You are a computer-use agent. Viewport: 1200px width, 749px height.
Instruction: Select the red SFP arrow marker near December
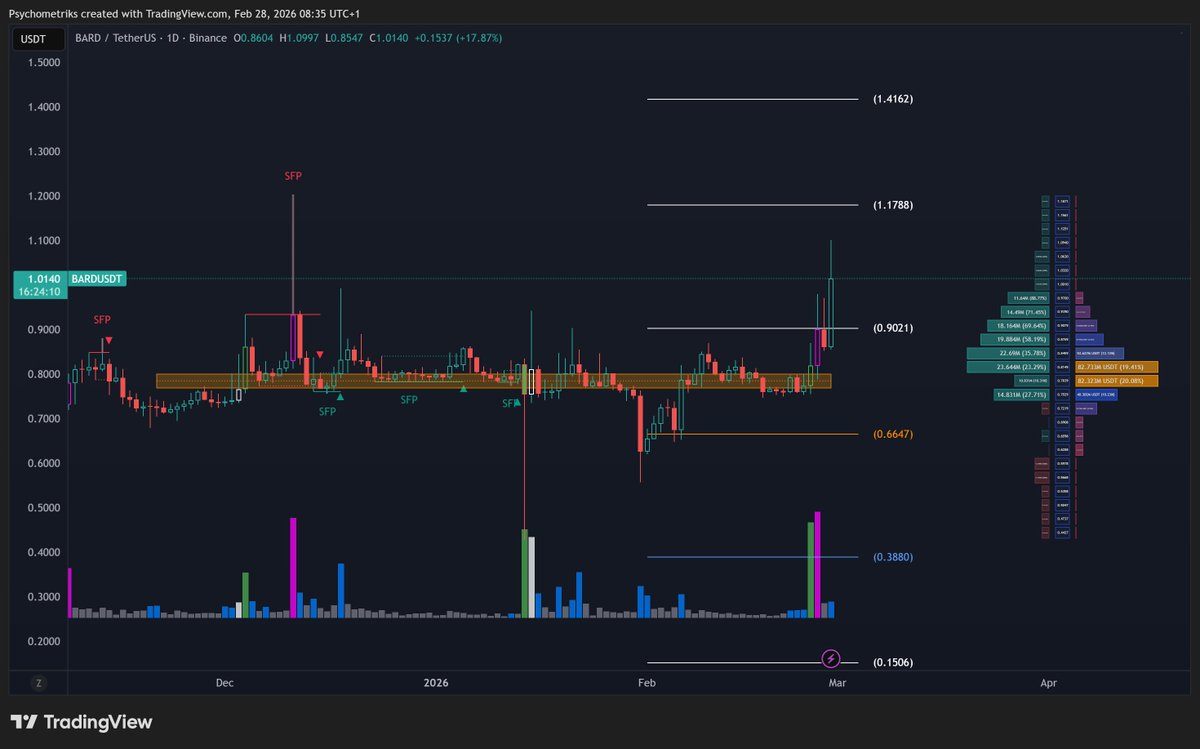(x=108, y=339)
